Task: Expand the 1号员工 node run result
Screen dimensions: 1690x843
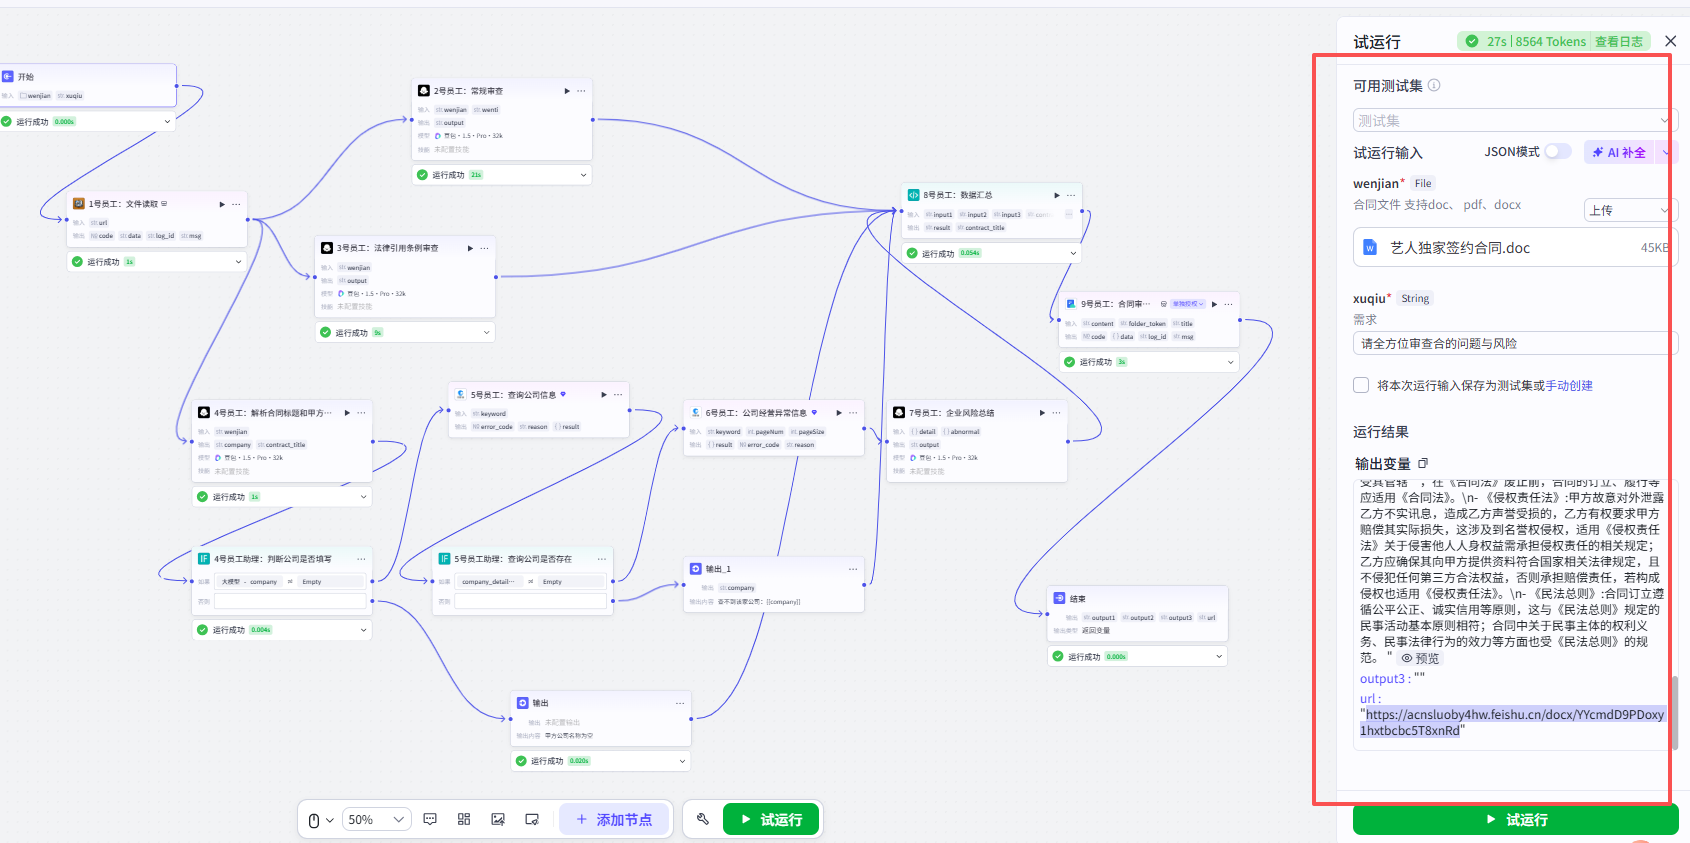Action: [x=238, y=262]
